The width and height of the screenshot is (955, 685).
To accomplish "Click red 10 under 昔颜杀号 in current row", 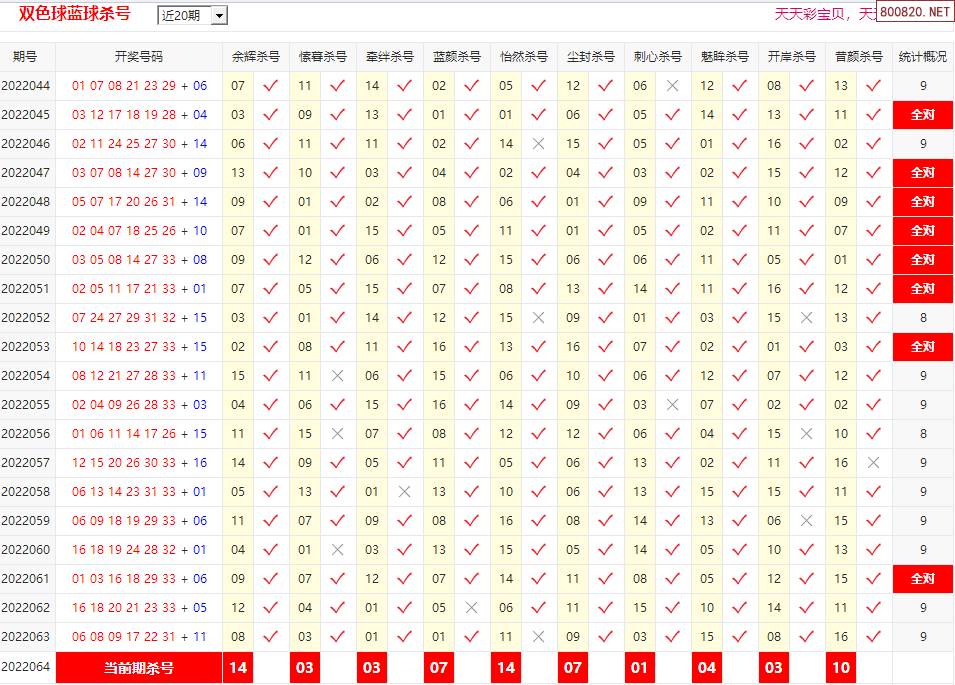I will (841, 668).
